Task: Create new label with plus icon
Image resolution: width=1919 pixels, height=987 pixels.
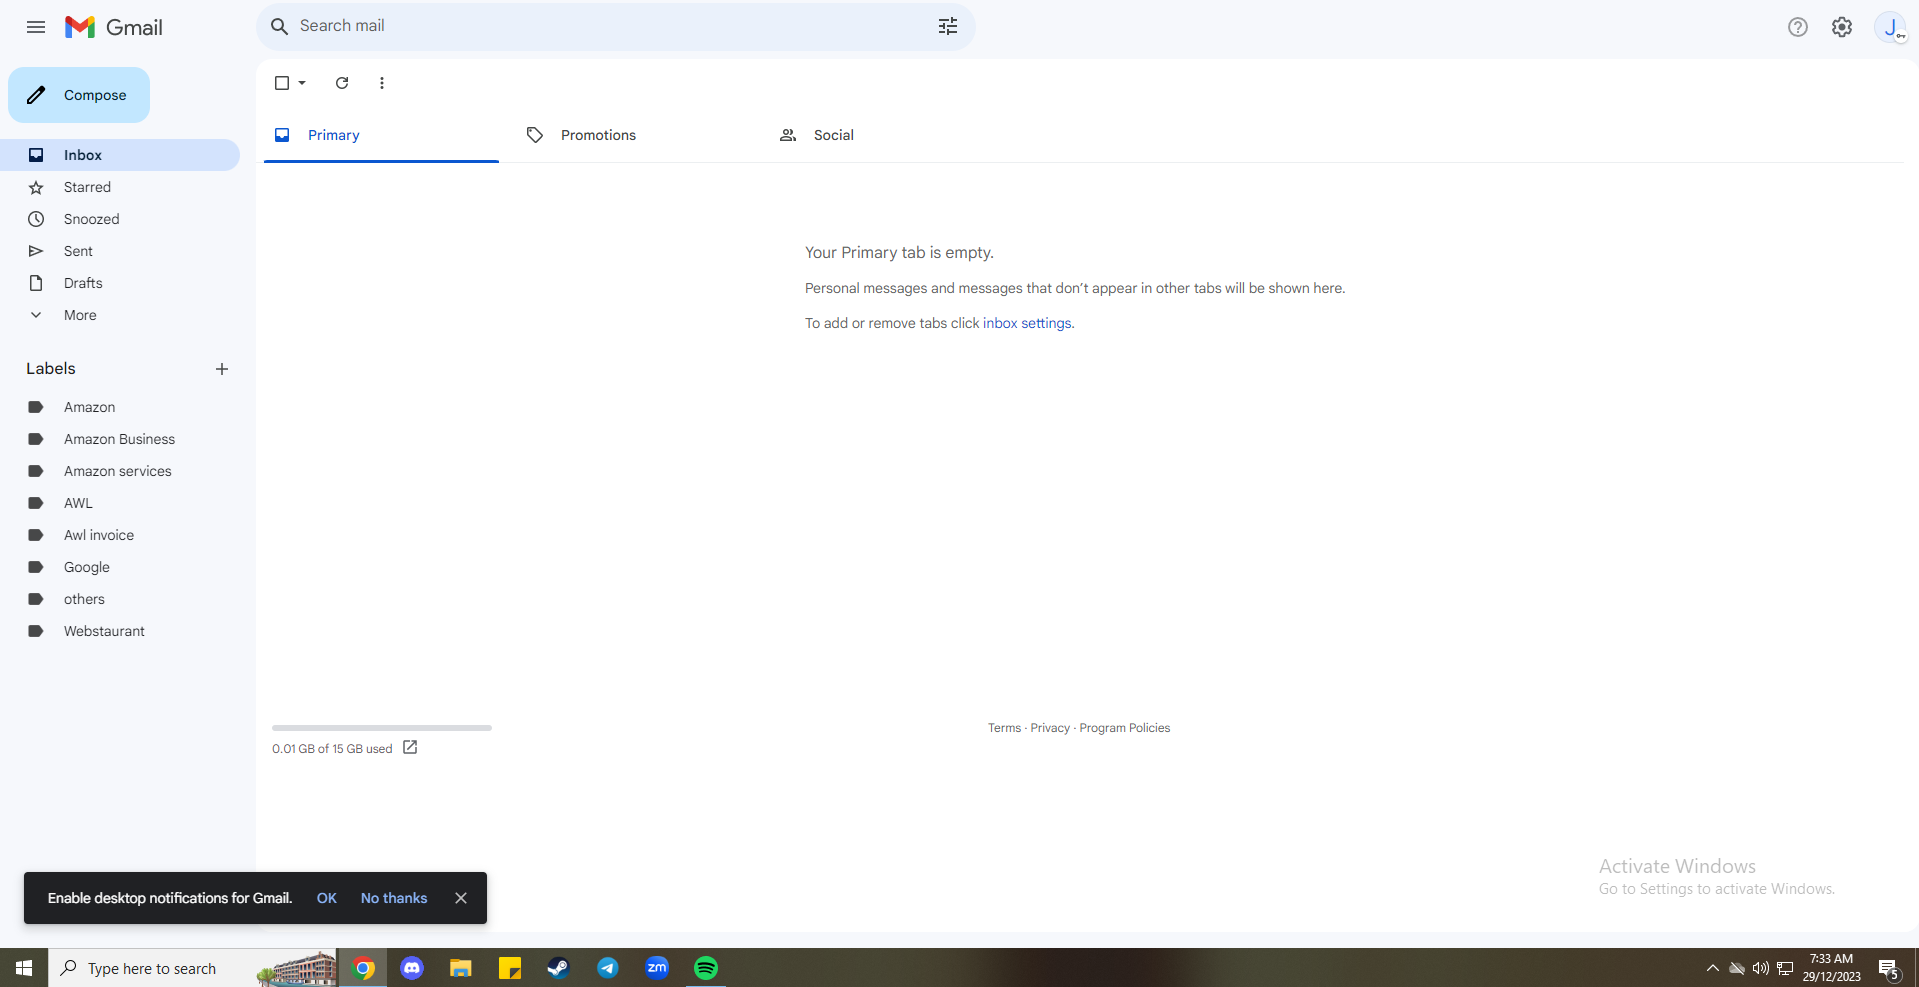Action: 222,369
